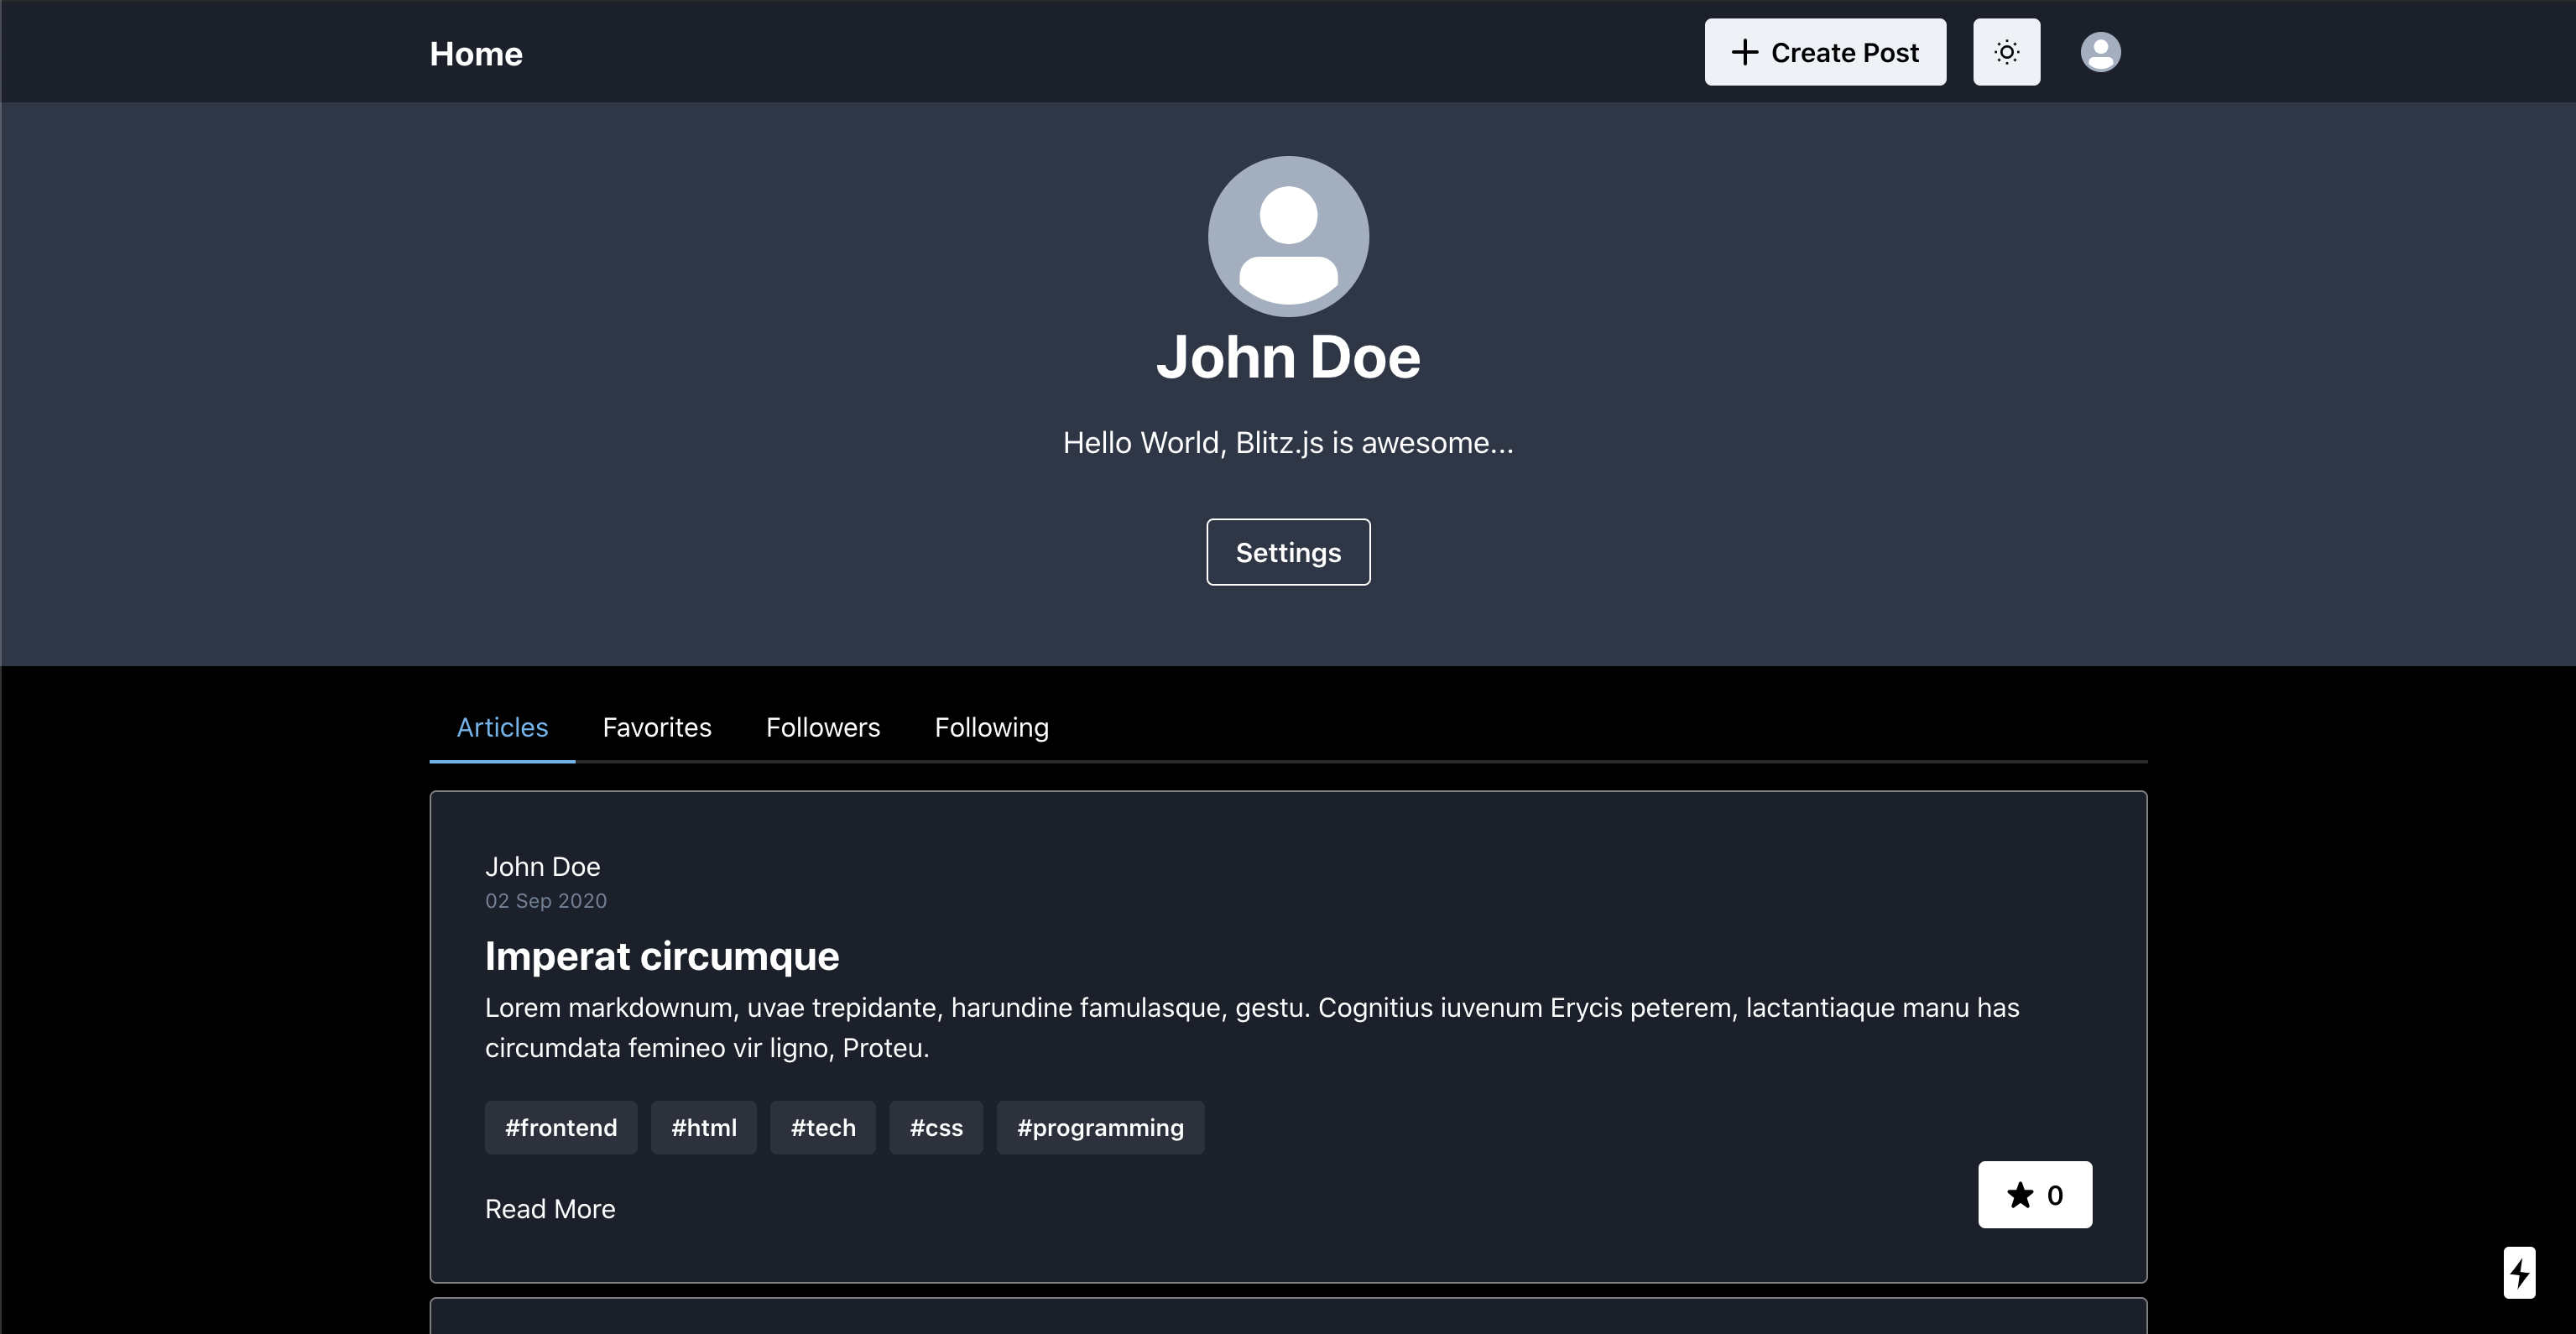Click the #programming tag

point(1100,1128)
